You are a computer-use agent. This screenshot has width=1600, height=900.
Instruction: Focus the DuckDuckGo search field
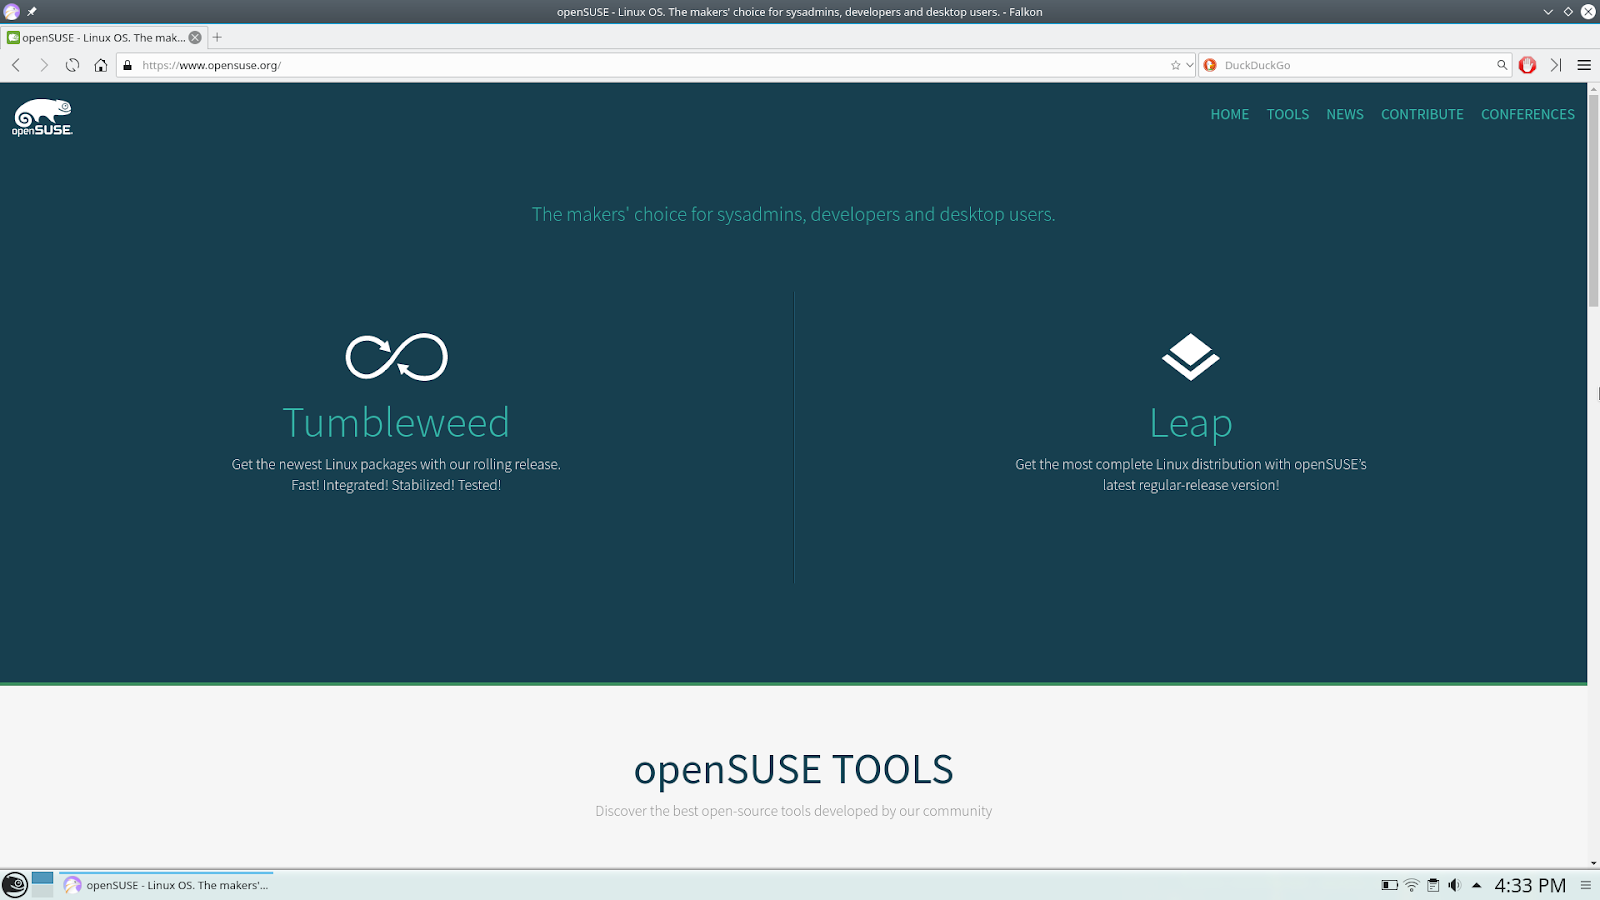tap(1357, 65)
